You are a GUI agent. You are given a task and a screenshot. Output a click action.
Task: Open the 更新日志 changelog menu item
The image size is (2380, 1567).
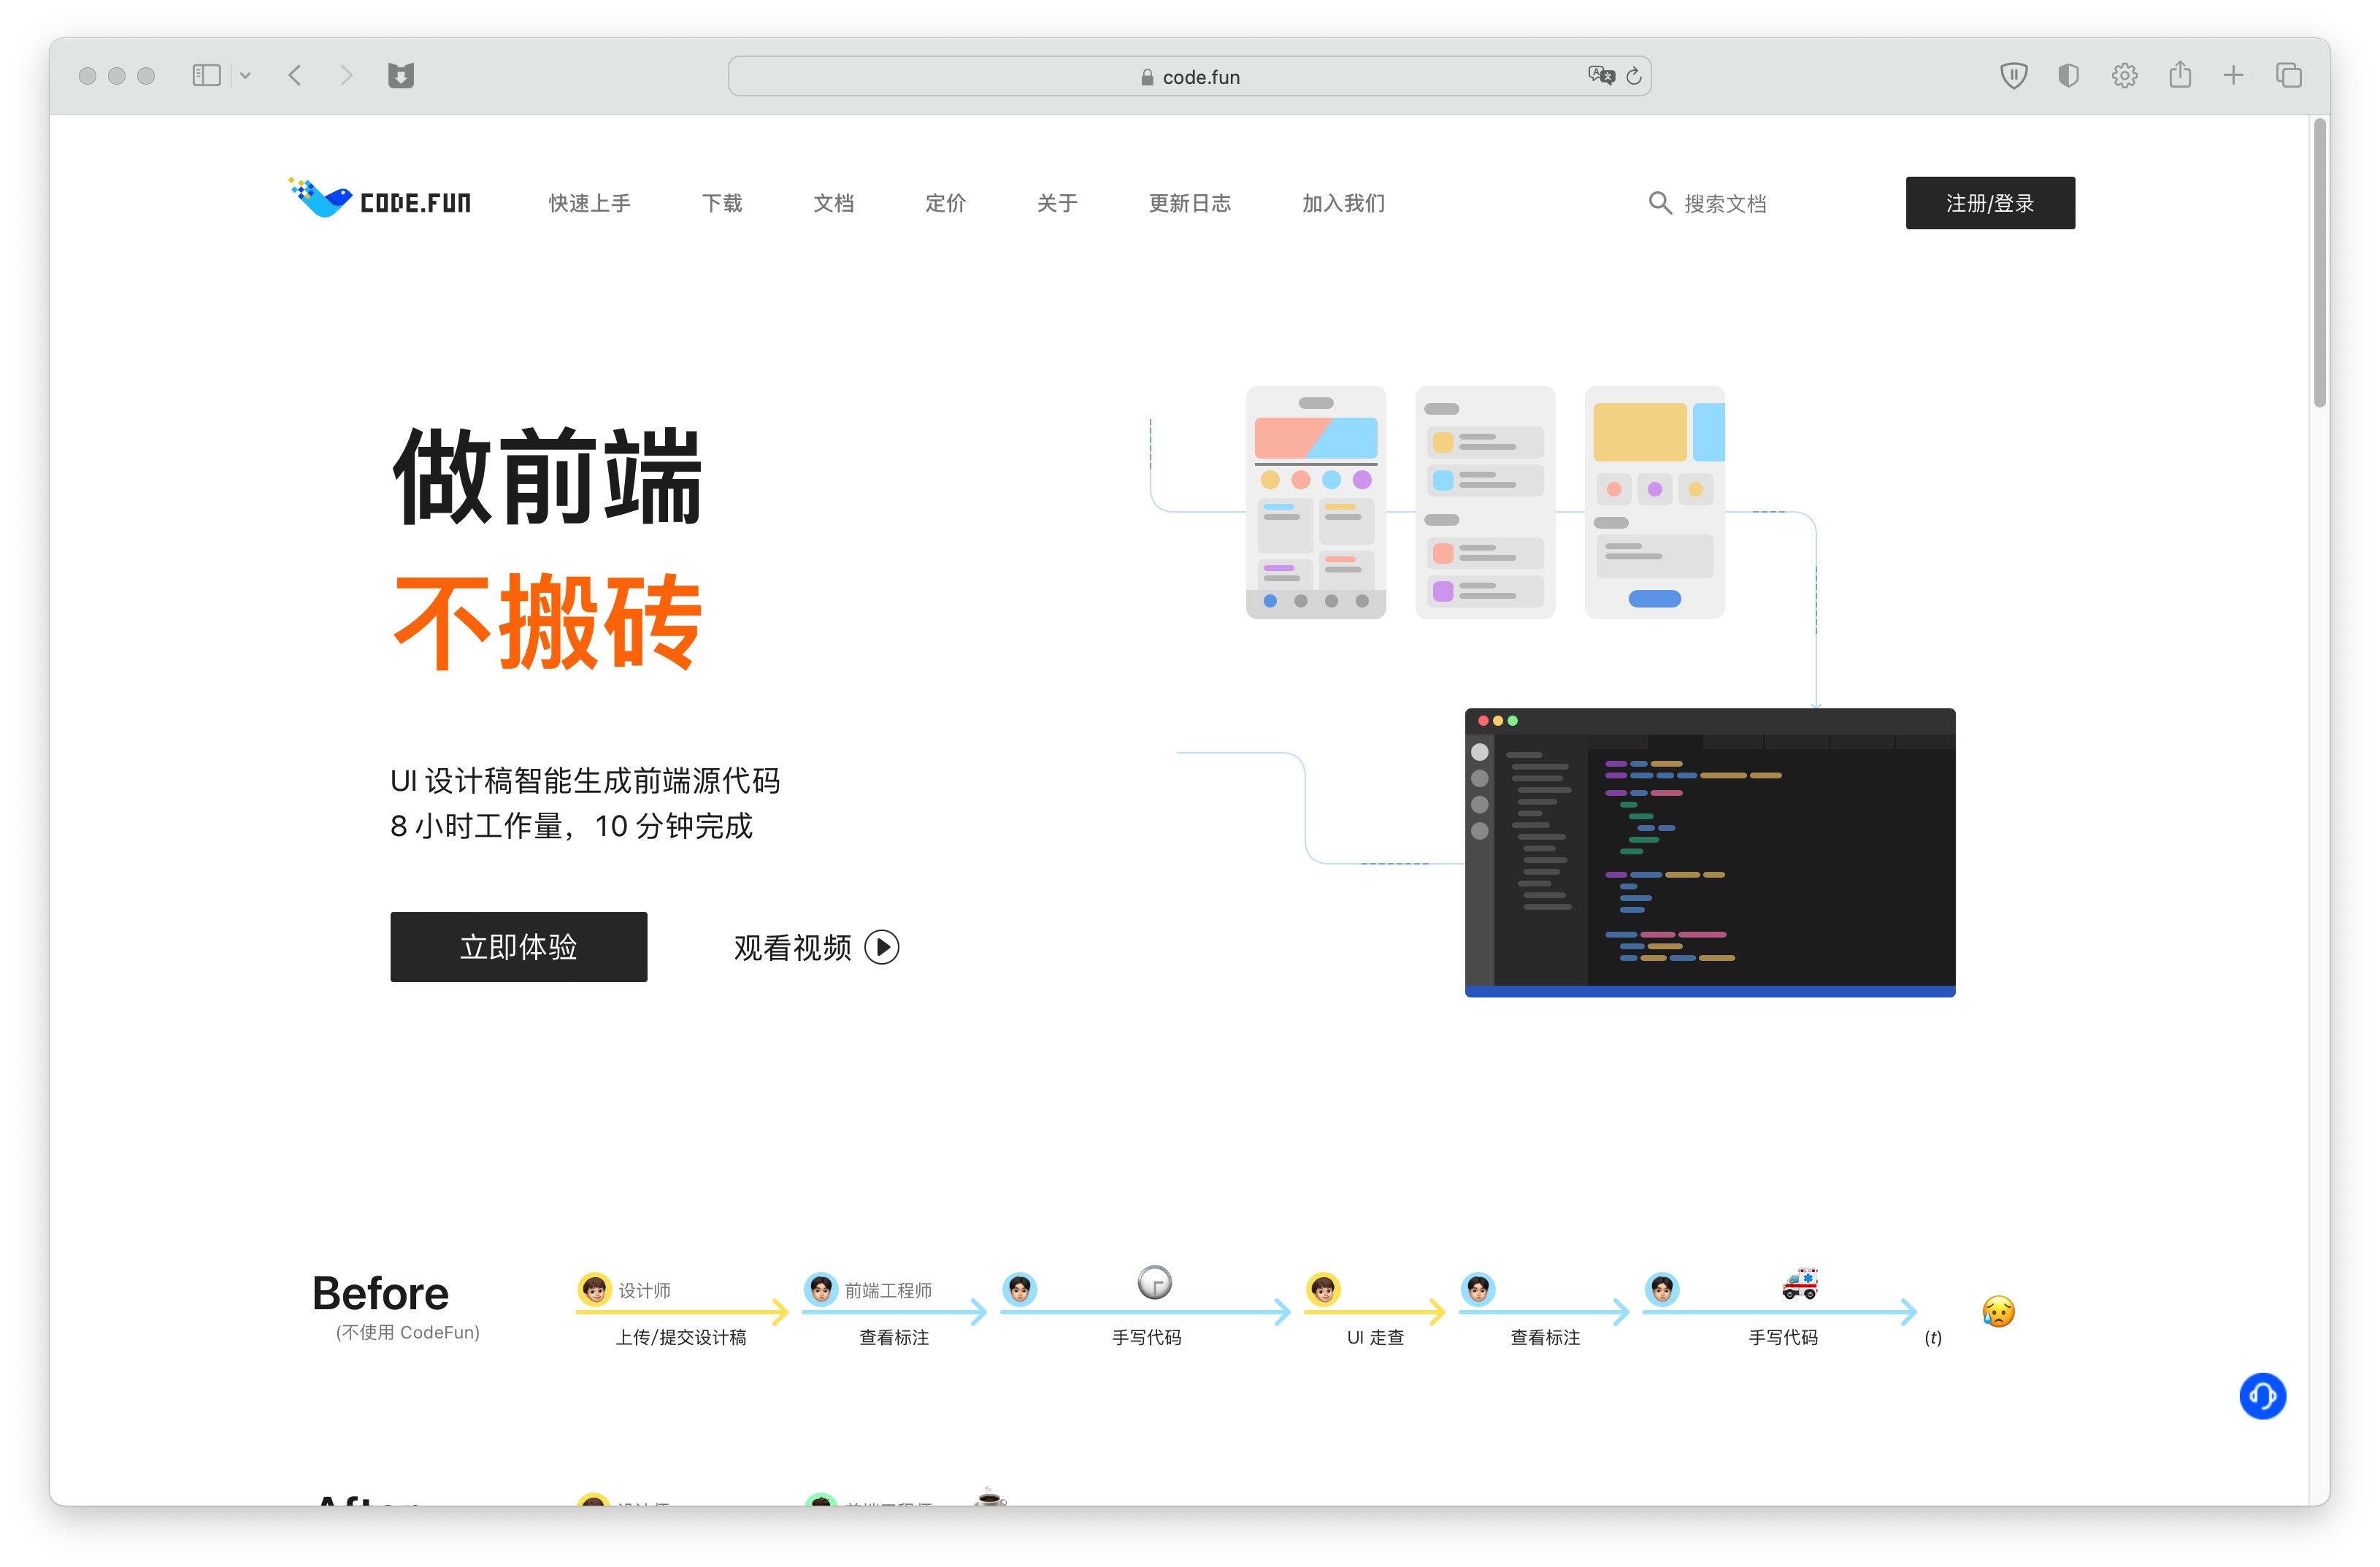point(1189,203)
